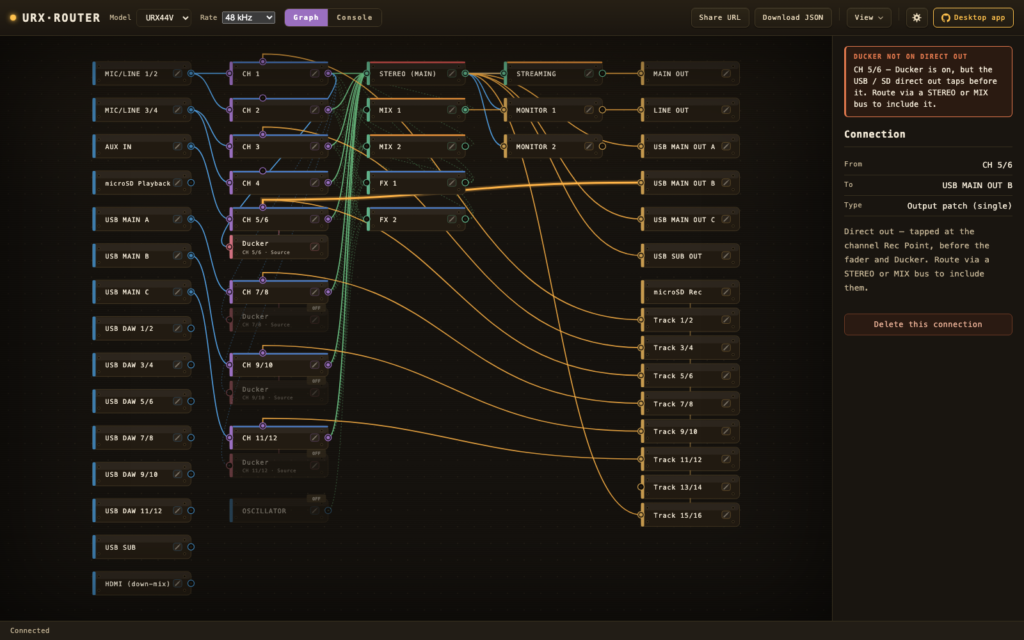Click the edit pencil on CH 5/6 node
This screenshot has height=640, width=1024.
(314, 219)
